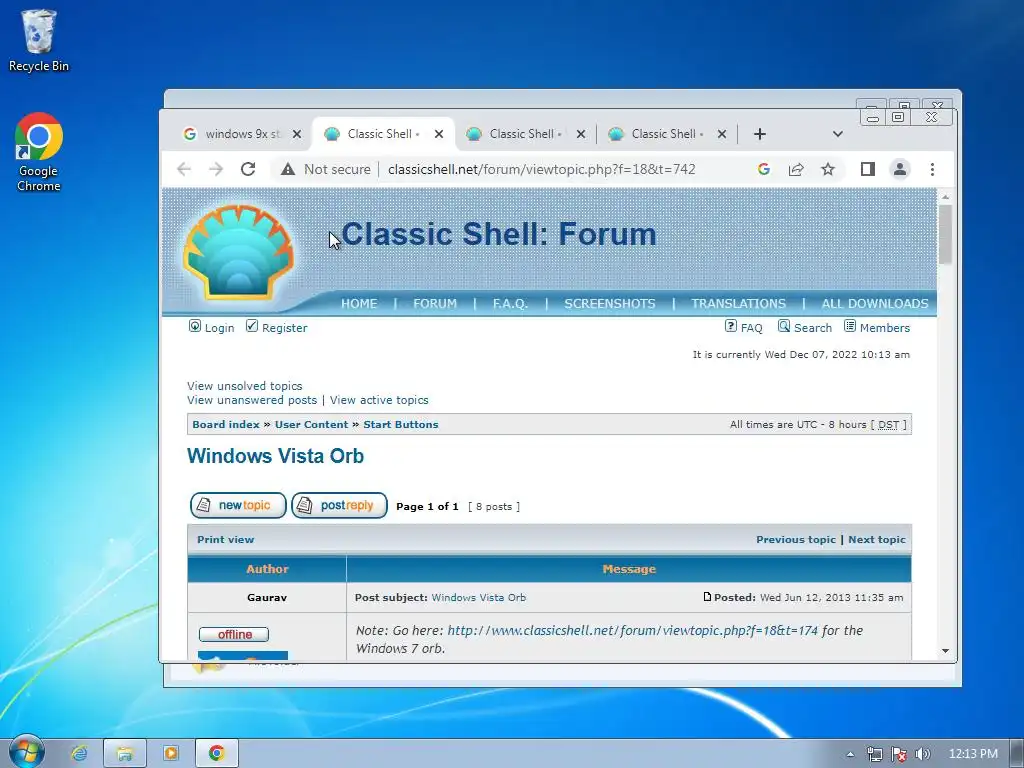This screenshot has width=1024, height=768.
Task: Show hidden tray icons arrow
Action: (x=850, y=754)
